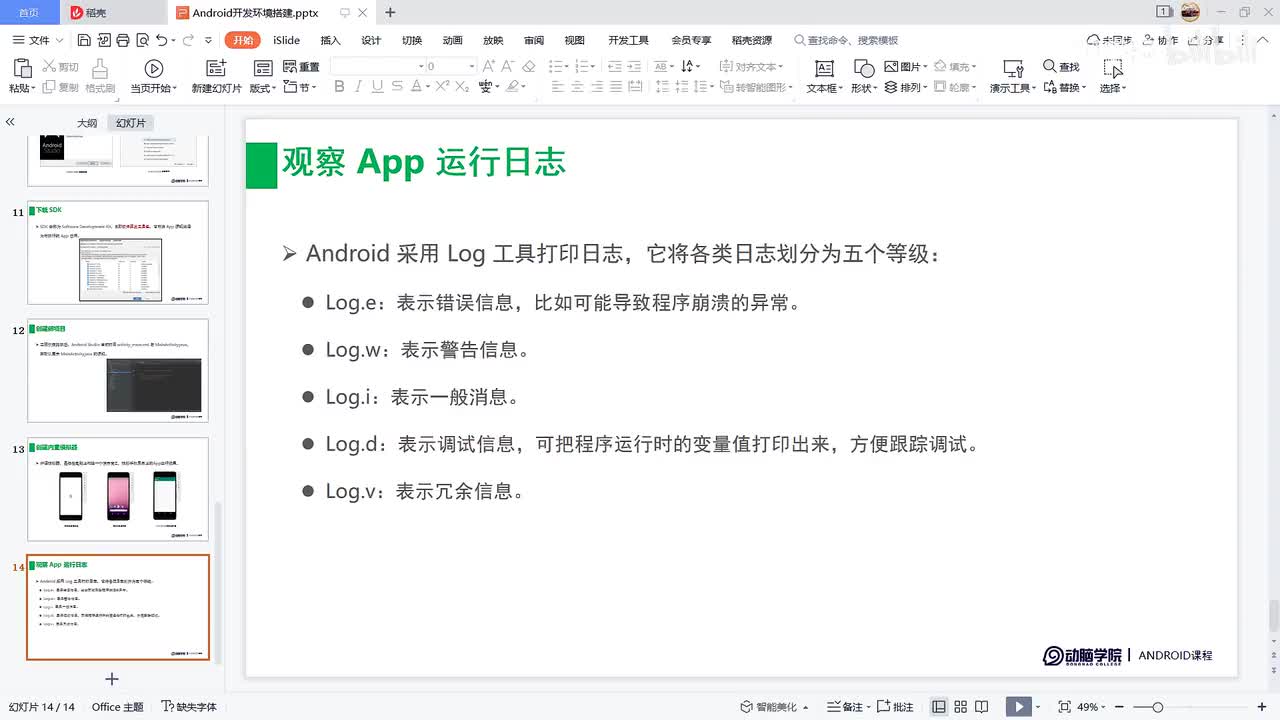Open the 开始 ribbon tab
The width and height of the screenshot is (1280, 720).
(x=243, y=40)
